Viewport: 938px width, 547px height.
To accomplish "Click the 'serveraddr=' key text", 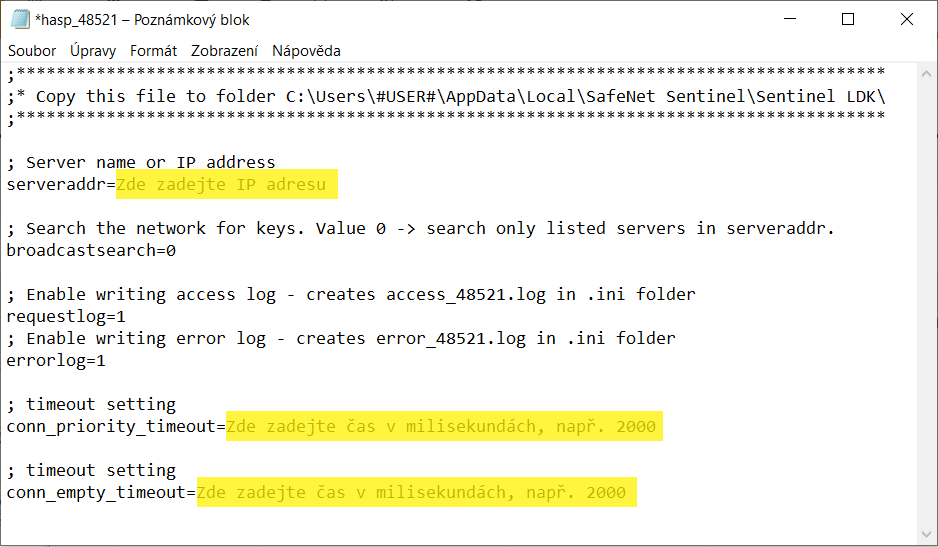I will (x=61, y=184).
